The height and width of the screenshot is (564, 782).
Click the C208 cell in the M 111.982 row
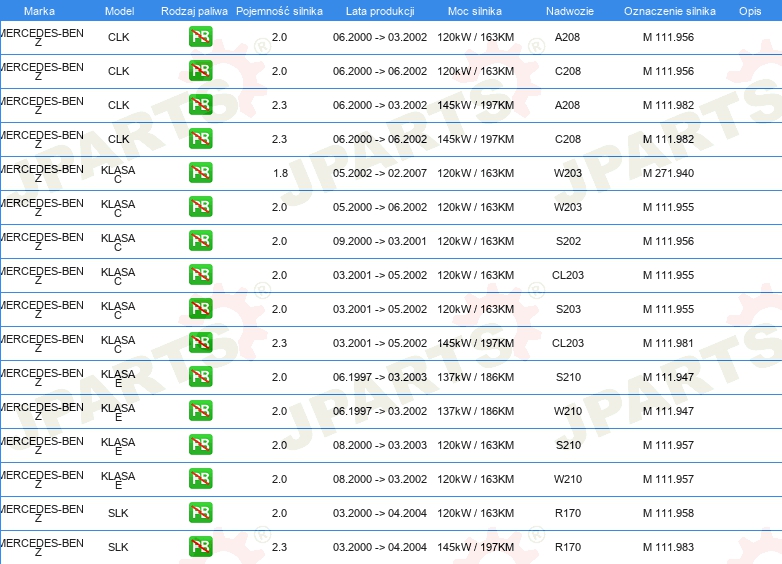tap(568, 139)
